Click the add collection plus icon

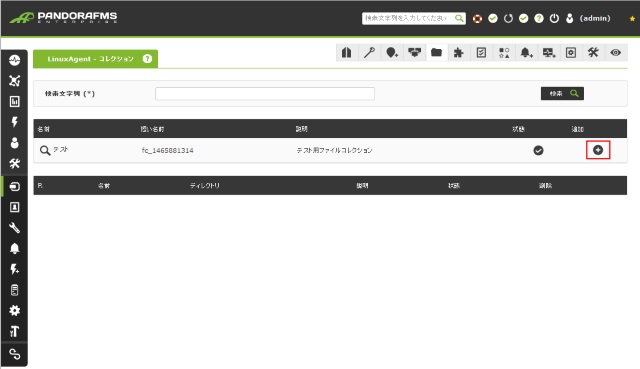[598, 150]
